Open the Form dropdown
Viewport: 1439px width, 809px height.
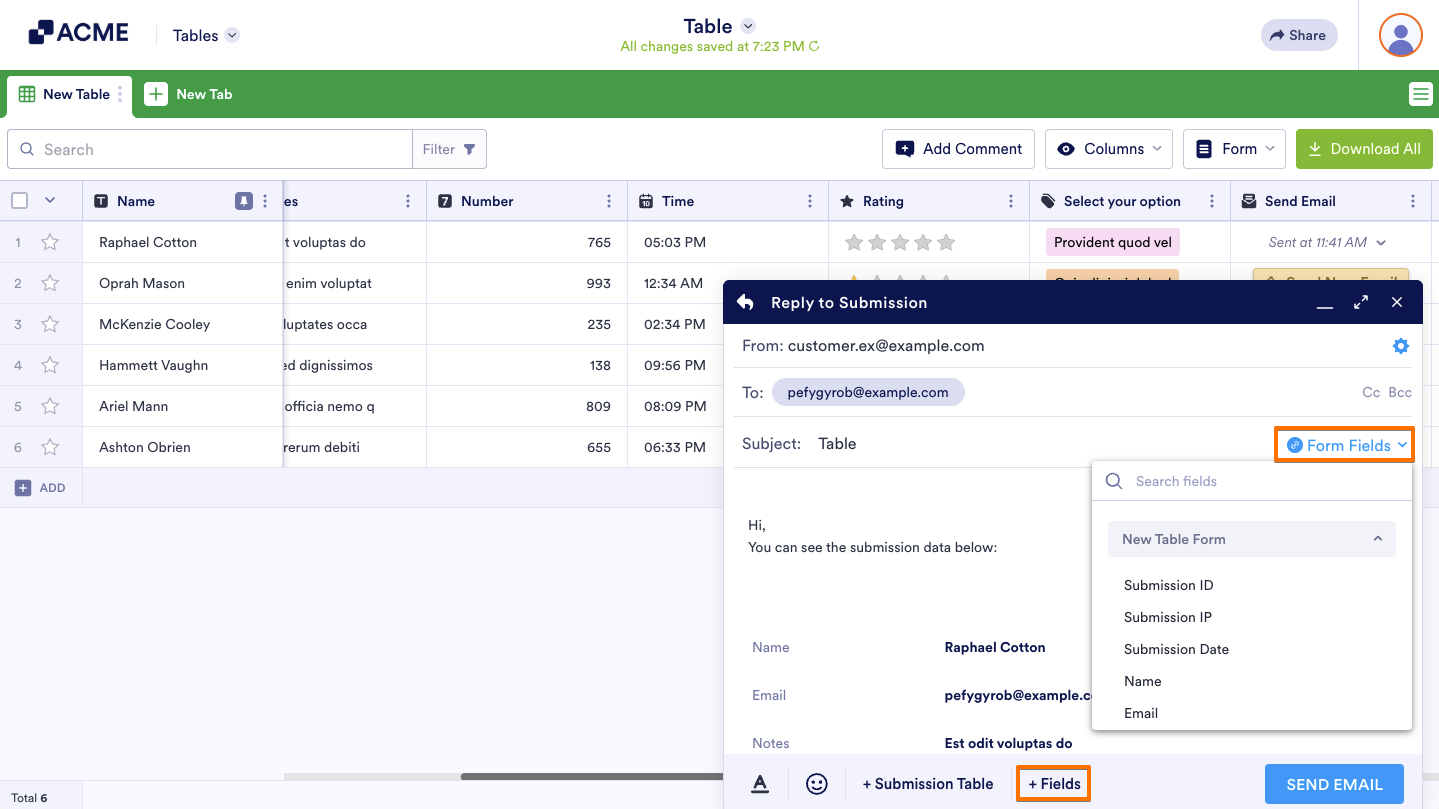(1234, 149)
